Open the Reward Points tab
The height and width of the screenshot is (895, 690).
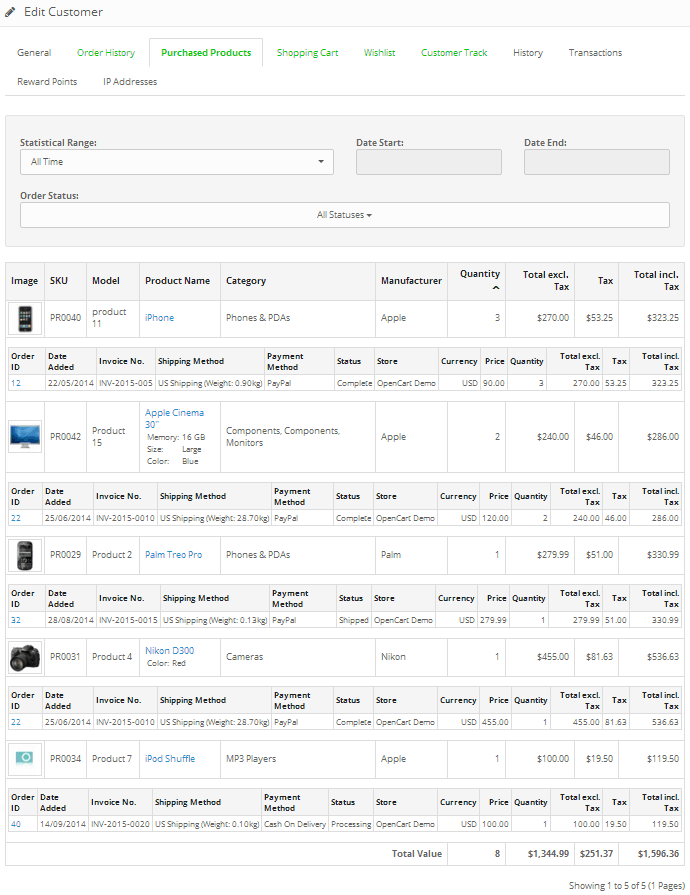click(47, 82)
